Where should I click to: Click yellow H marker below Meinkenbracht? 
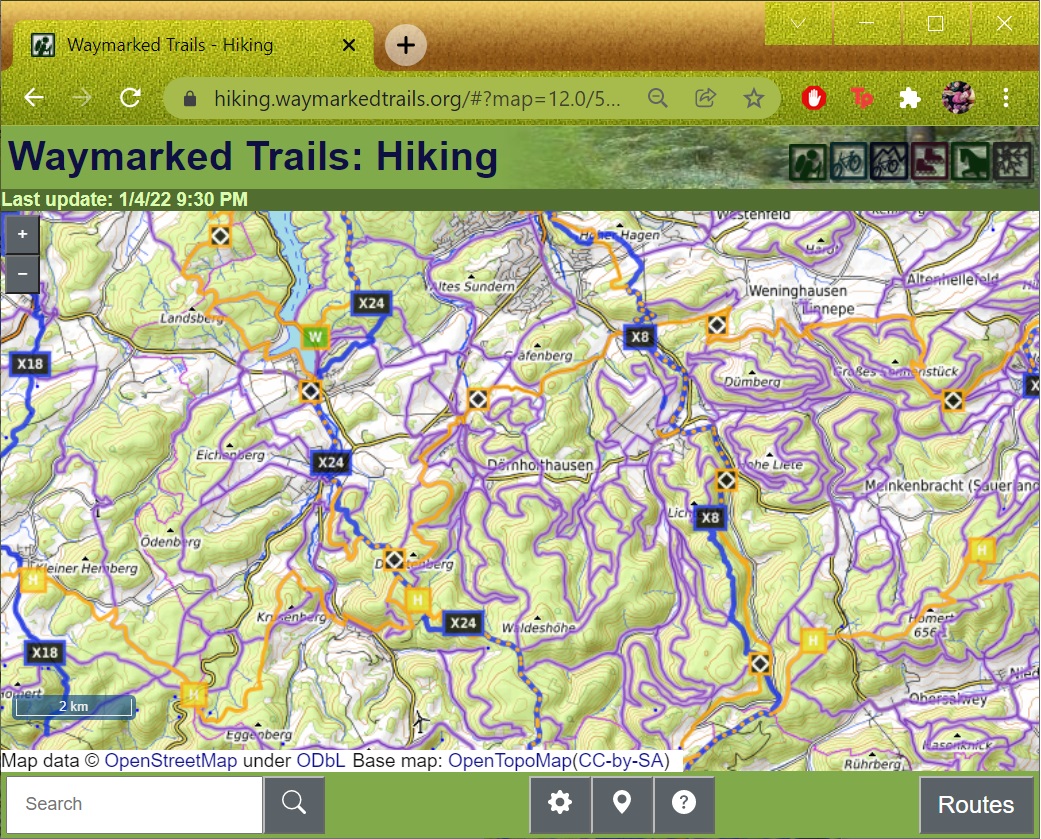pyautogui.click(x=981, y=550)
